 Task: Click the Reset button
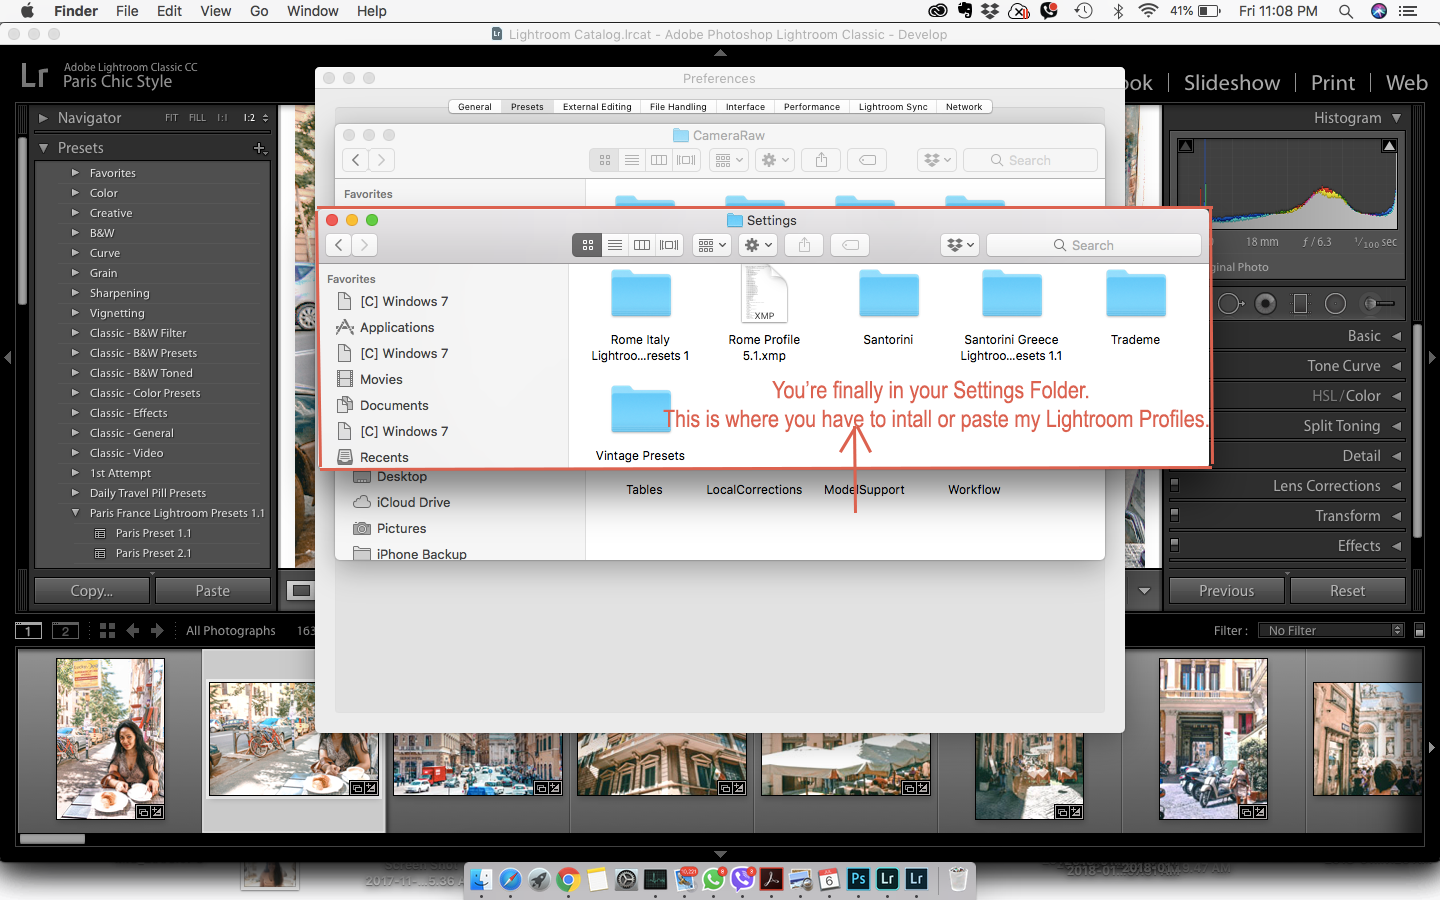tap(1347, 591)
